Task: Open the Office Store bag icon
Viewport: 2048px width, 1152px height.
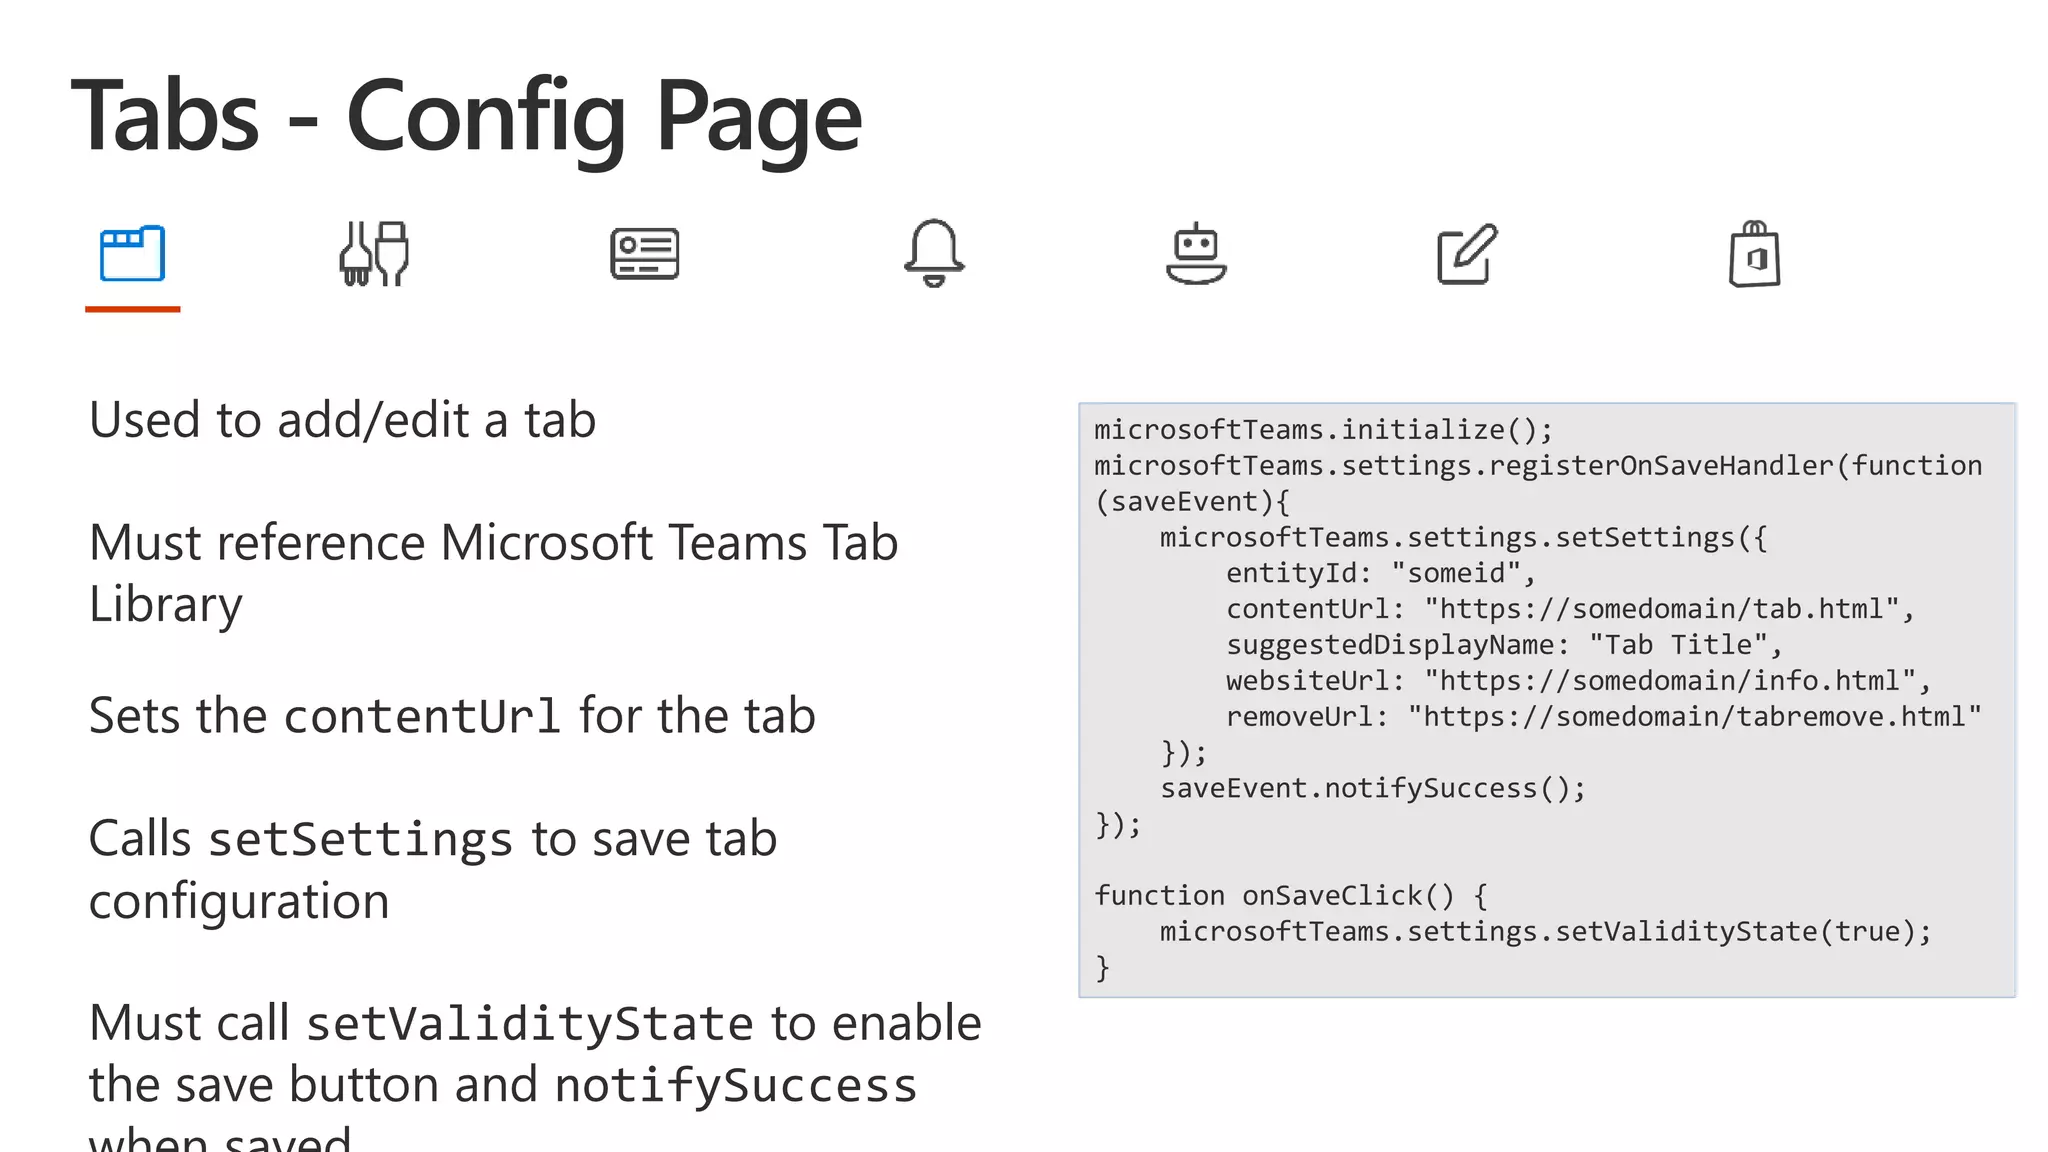Action: (x=1755, y=254)
